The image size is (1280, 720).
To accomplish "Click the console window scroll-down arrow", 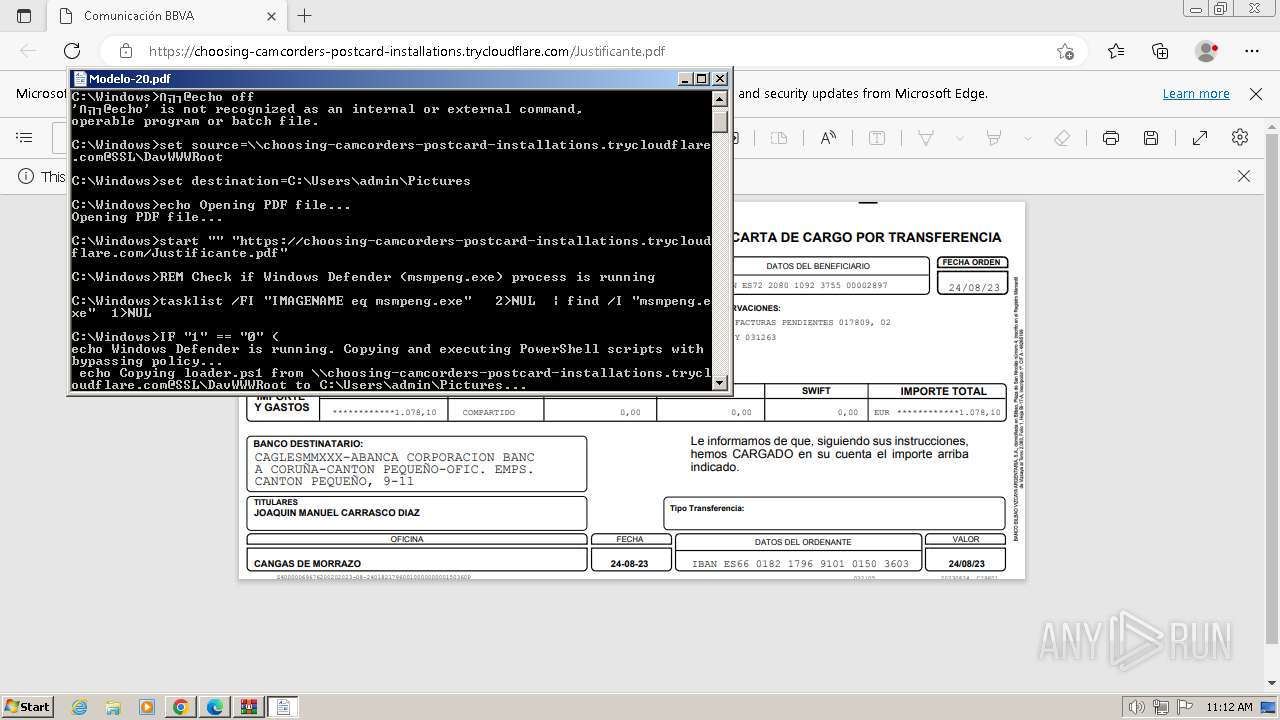I will click(720, 382).
